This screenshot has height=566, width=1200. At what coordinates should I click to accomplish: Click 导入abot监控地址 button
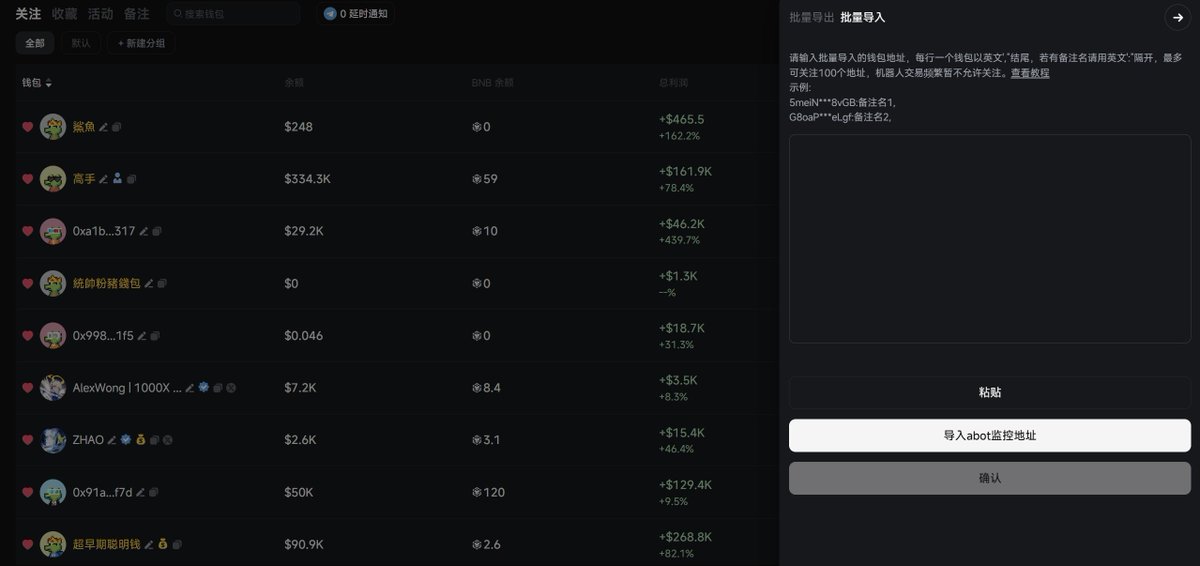coord(990,435)
